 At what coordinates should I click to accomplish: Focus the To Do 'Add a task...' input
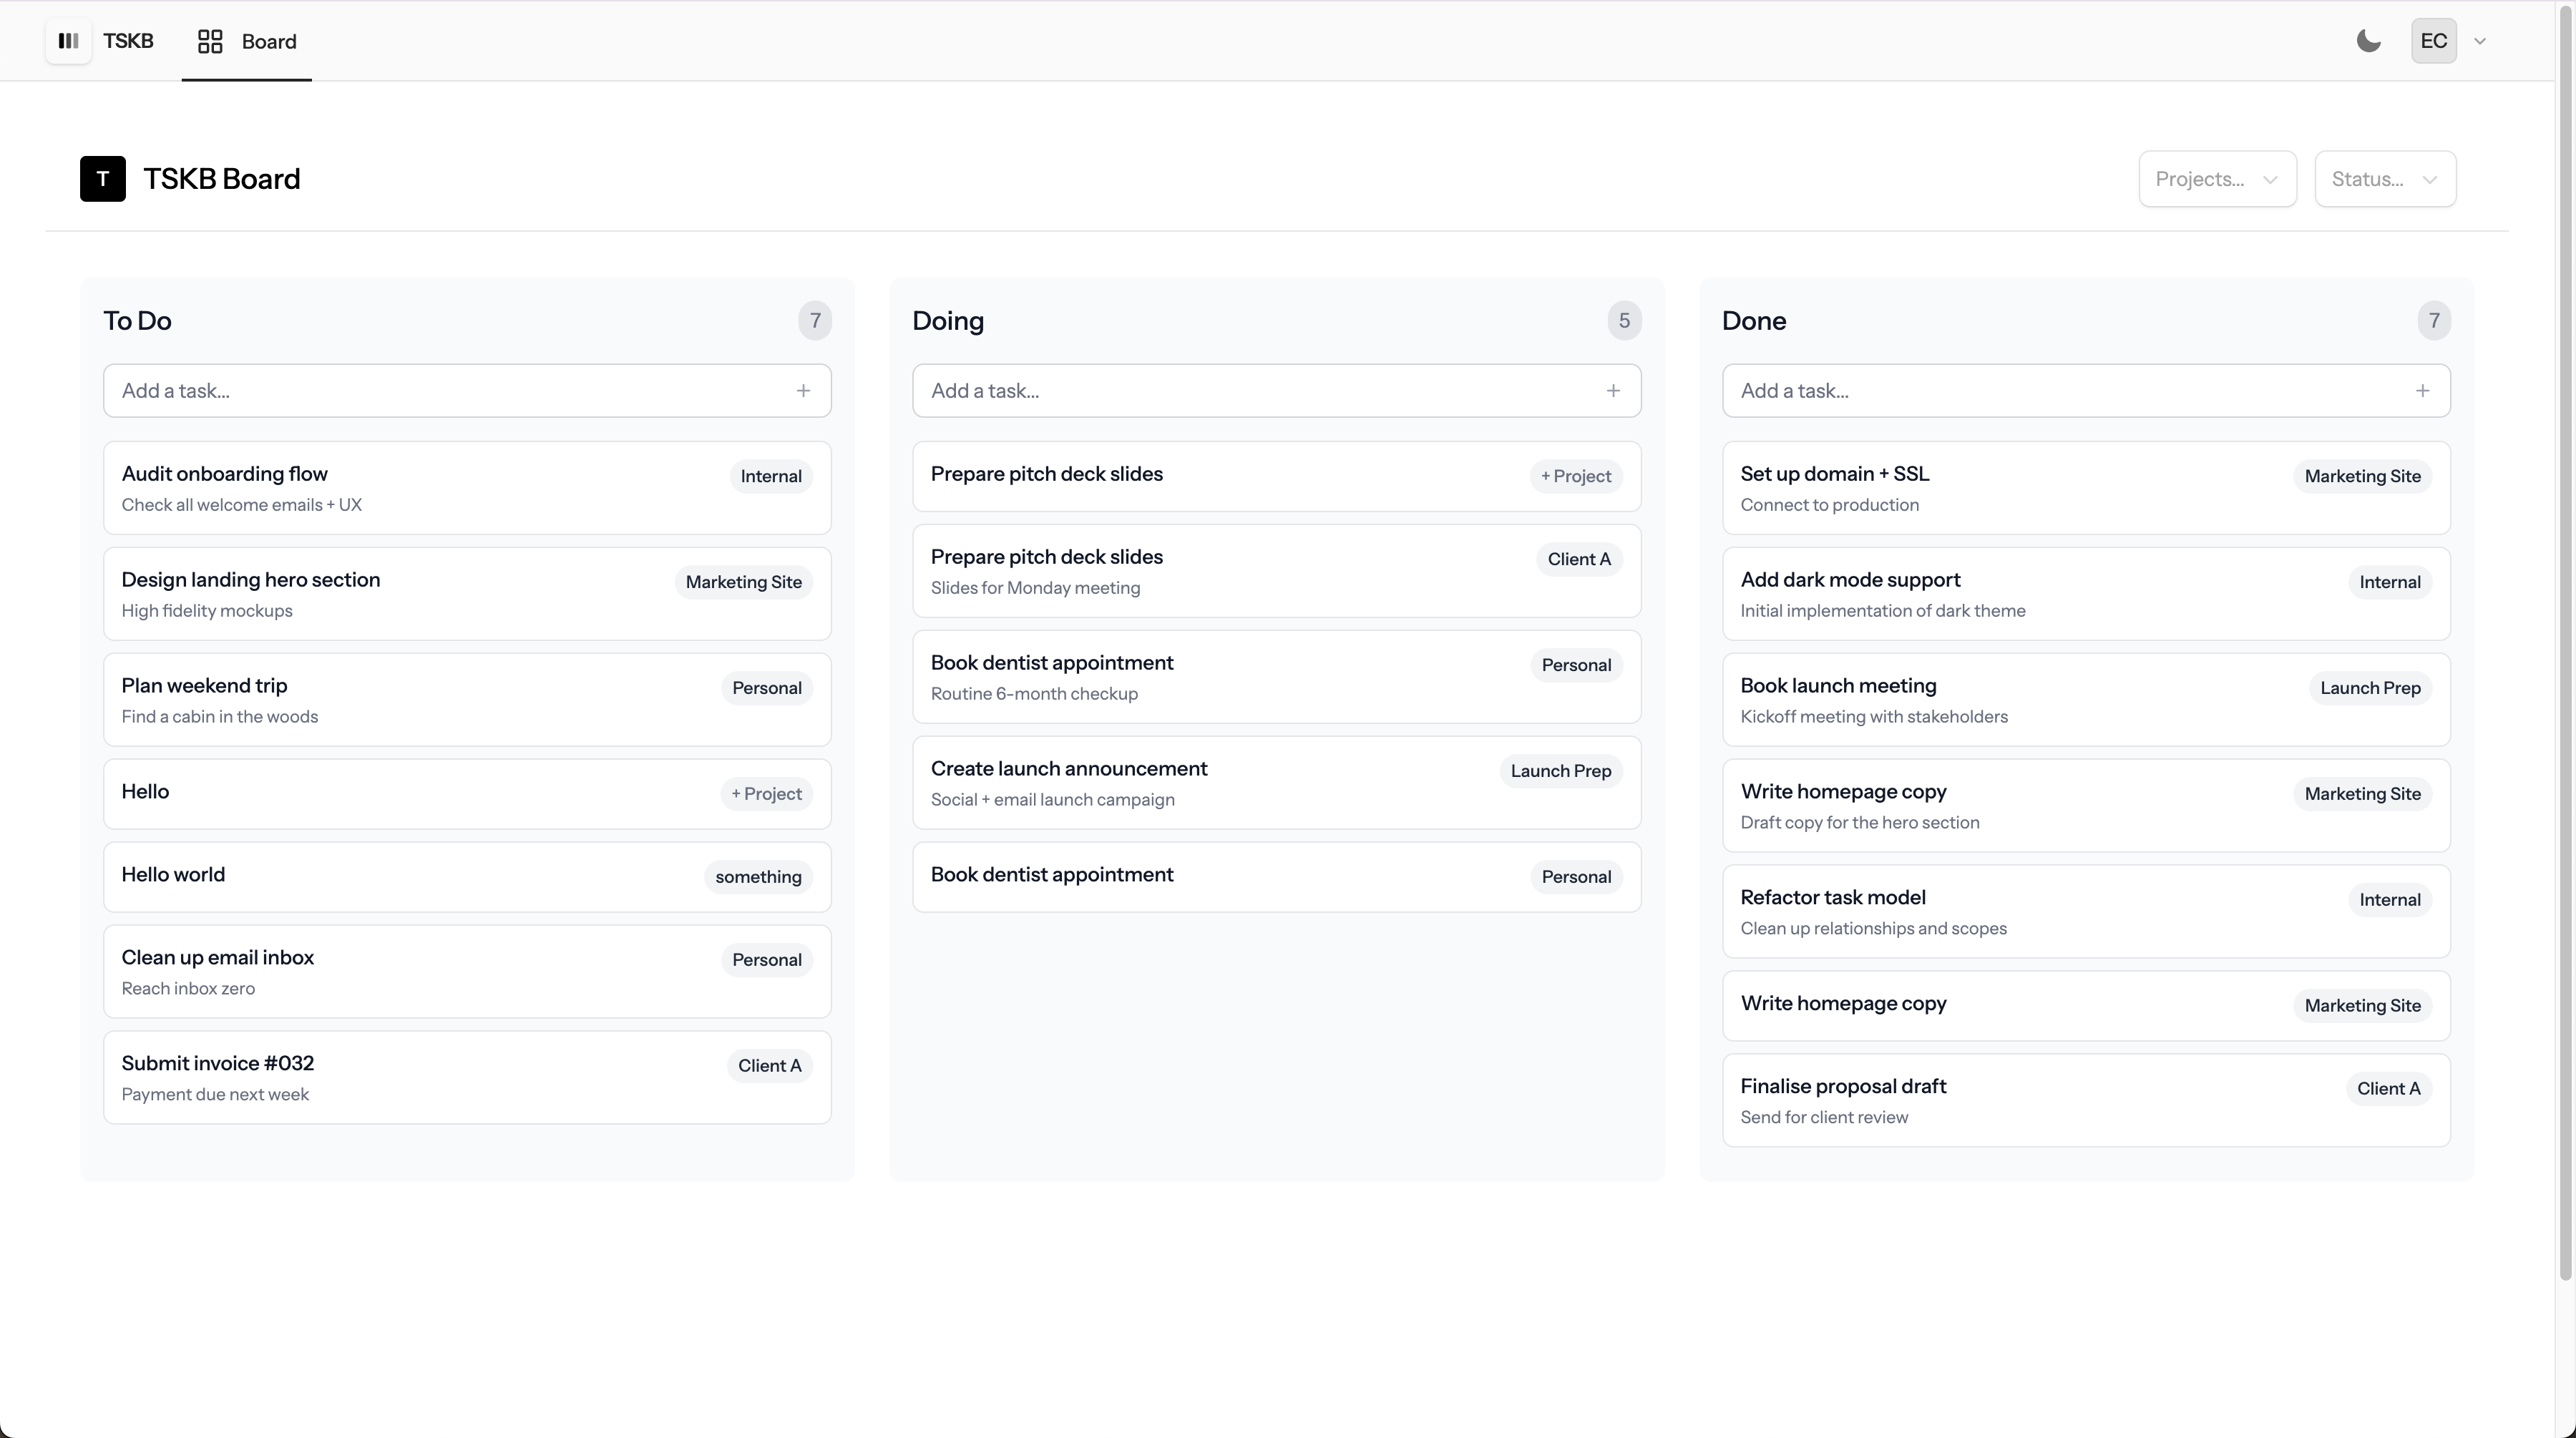tap(467, 391)
